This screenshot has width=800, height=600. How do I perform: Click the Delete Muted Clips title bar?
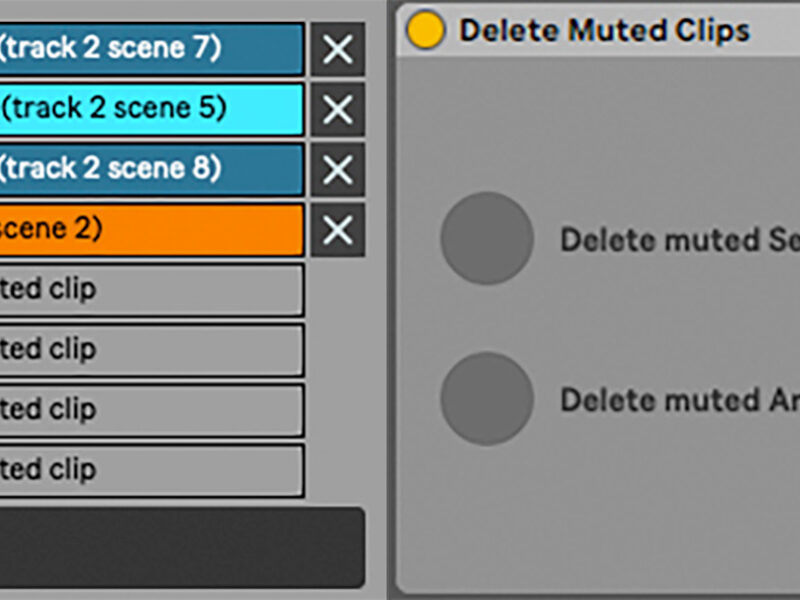620,31
